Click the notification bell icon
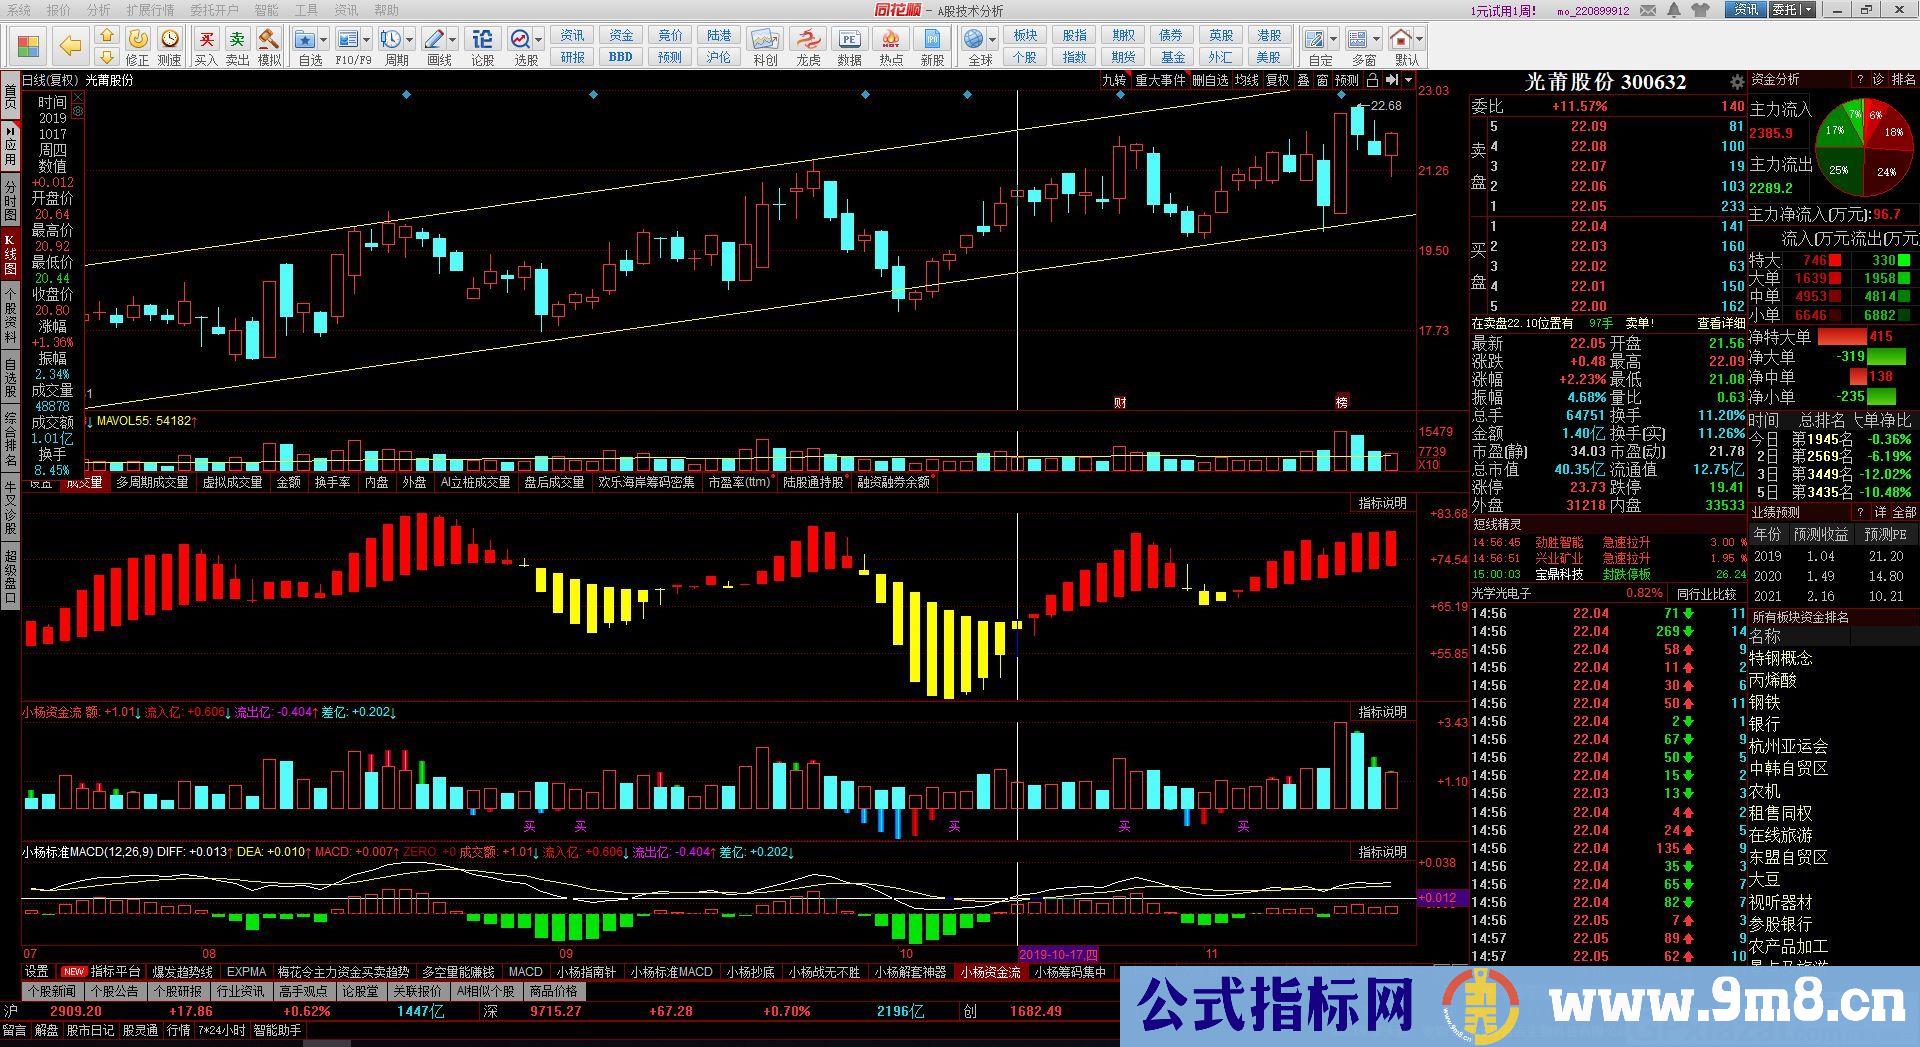 (1676, 10)
